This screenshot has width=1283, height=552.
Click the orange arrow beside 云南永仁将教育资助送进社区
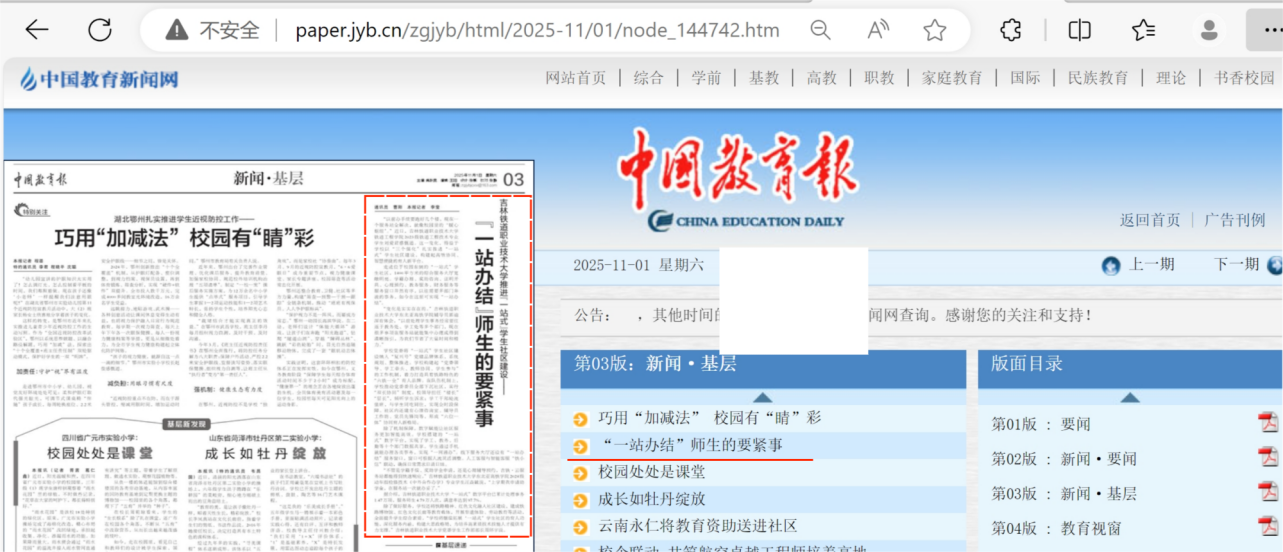[580, 526]
